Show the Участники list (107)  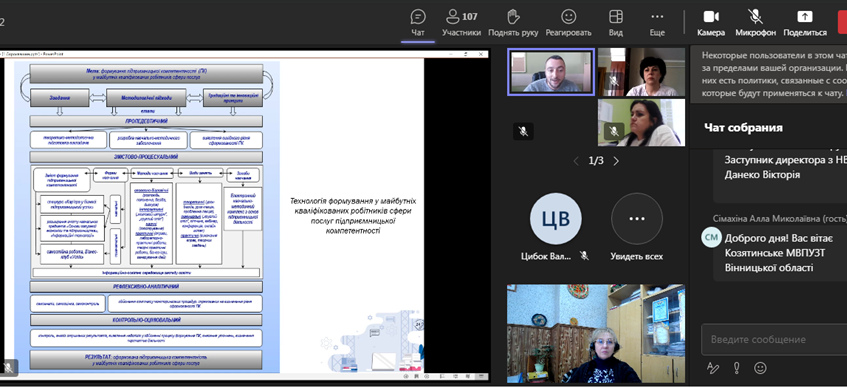coord(461,23)
